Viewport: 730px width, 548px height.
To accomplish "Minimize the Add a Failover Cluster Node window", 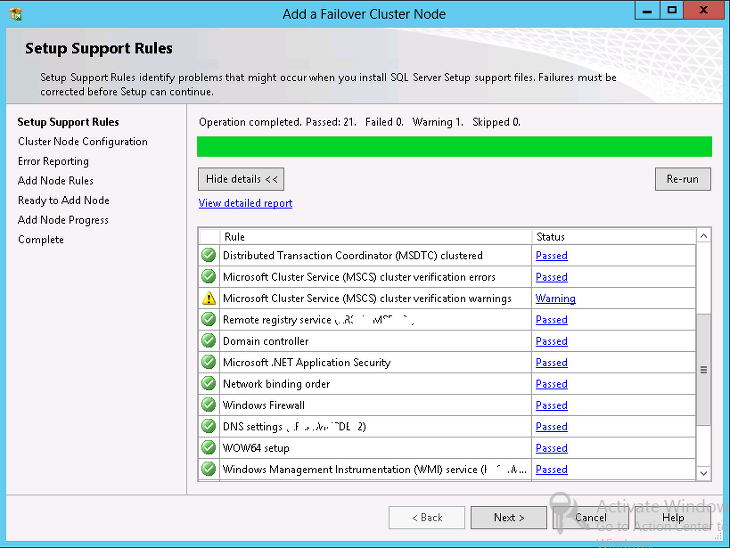I will pyautogui.click(x=647, y=11).
